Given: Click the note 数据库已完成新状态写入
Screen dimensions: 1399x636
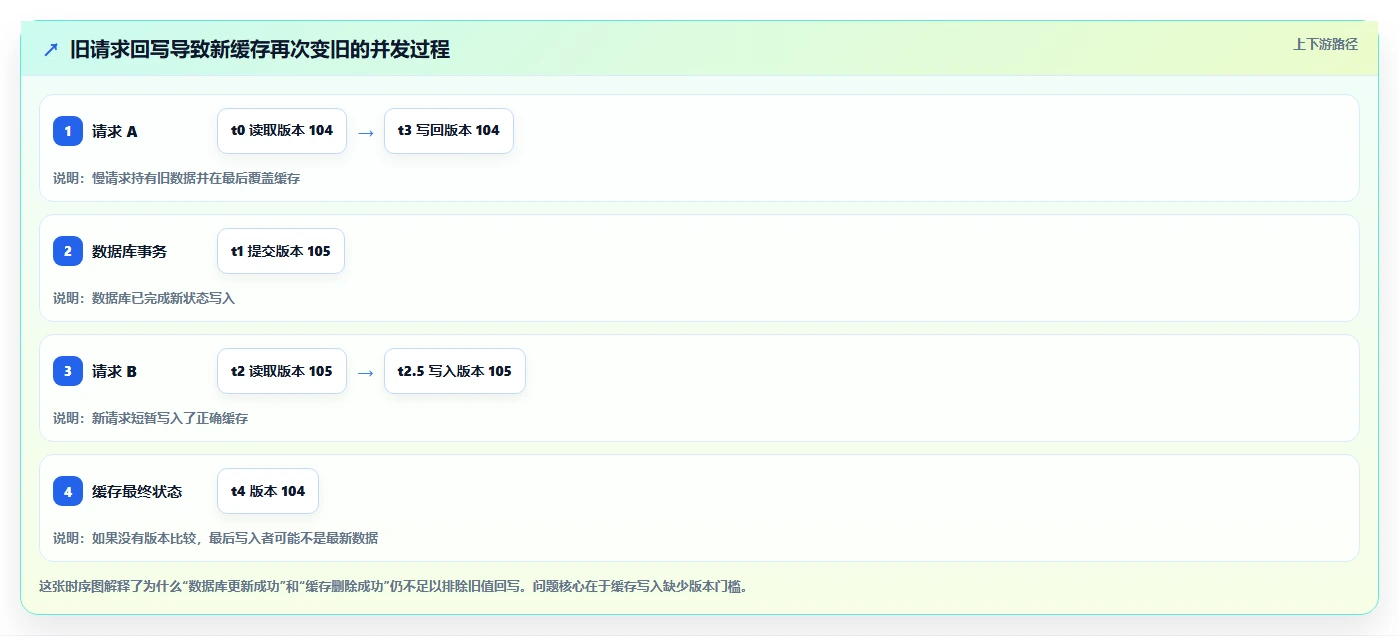Looking at the screenshot, I should (x=144, y=298).
